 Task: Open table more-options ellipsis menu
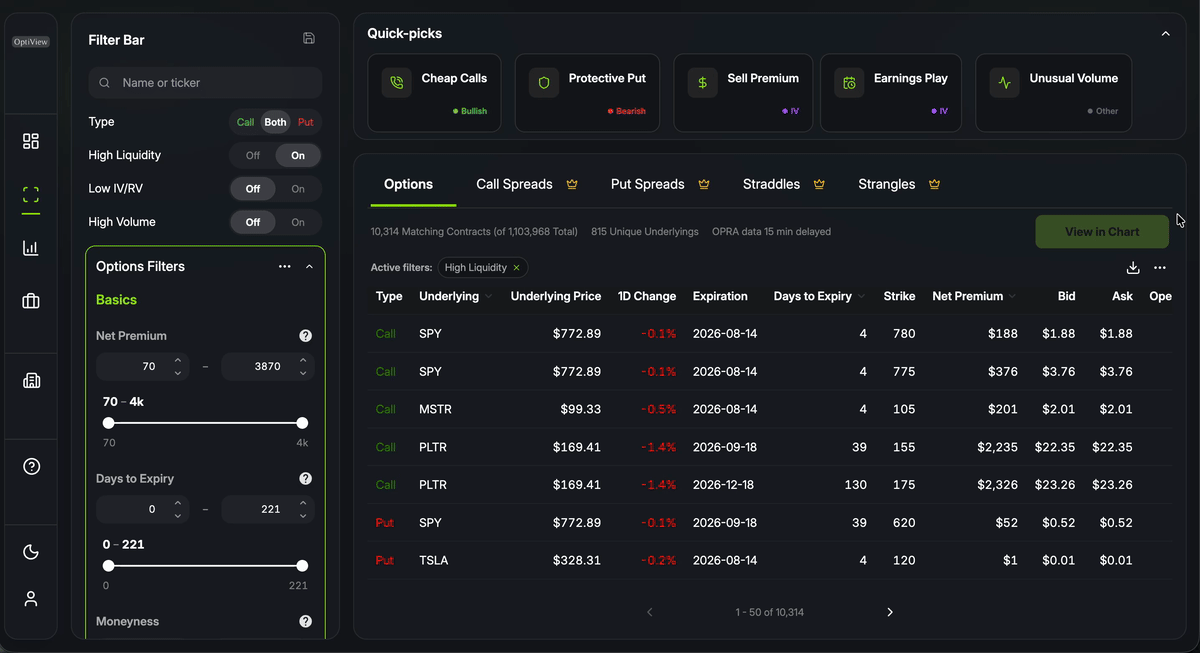pos(1160,268)
